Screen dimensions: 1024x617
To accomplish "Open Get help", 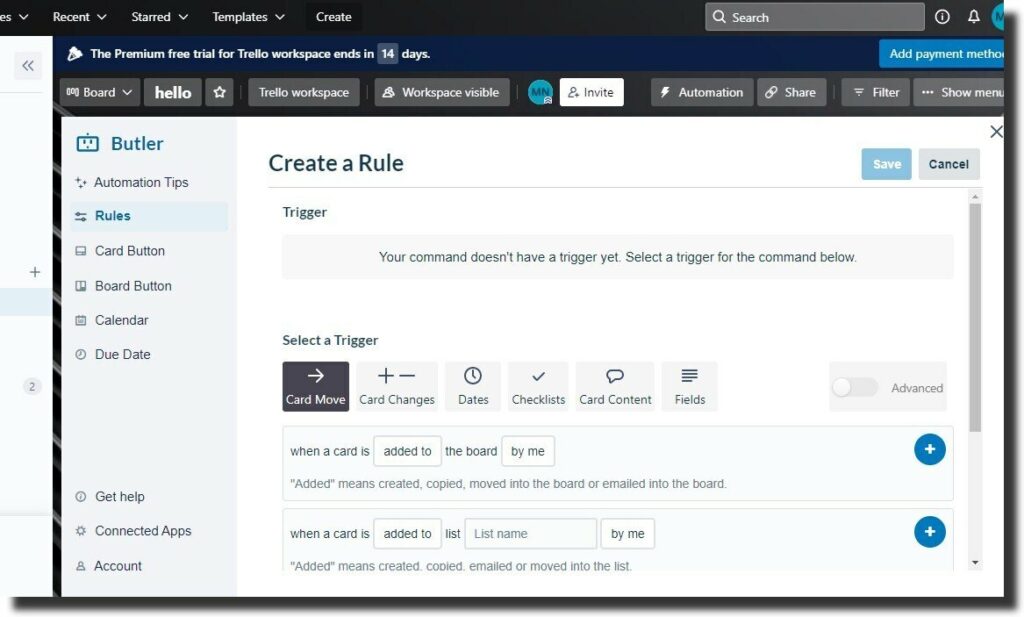I will pyautogui.click(x=120, y=496).
